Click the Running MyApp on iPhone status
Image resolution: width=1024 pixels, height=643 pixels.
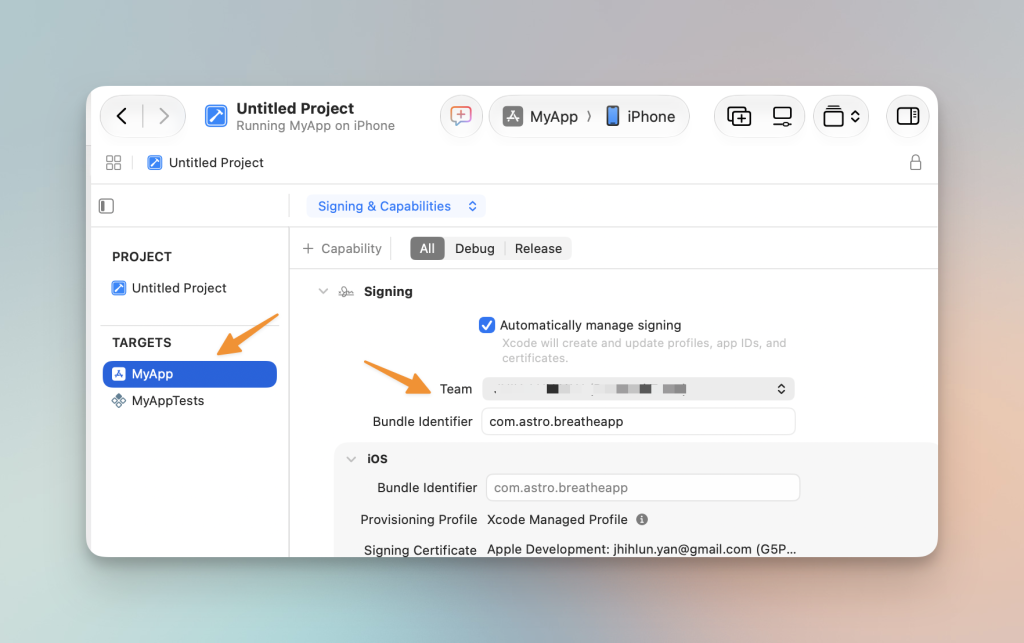point(315,126)
